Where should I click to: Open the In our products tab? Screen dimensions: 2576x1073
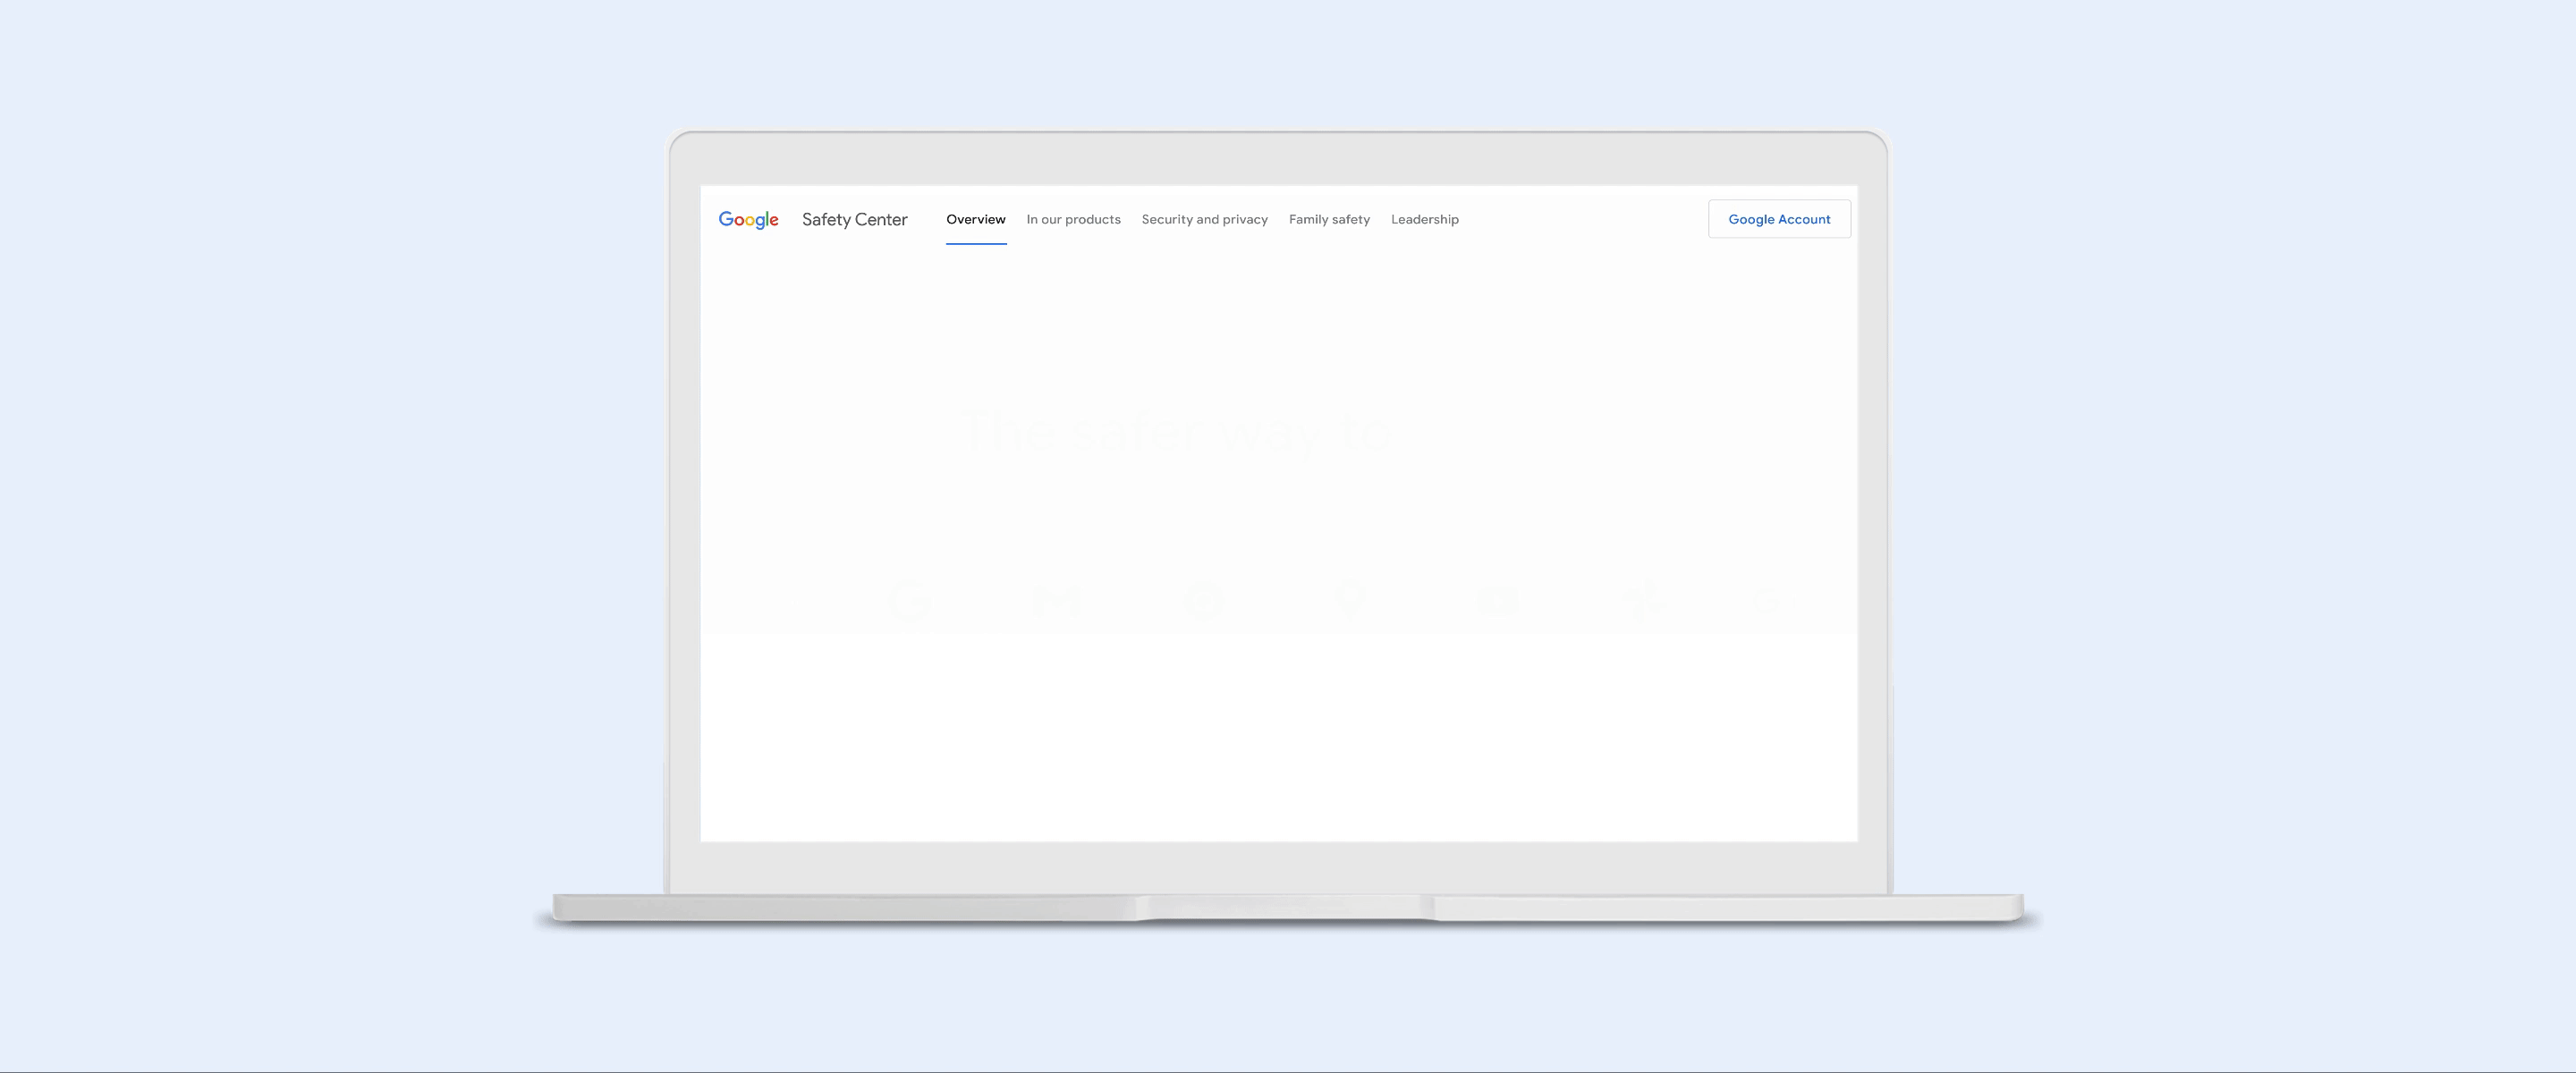1073,220
